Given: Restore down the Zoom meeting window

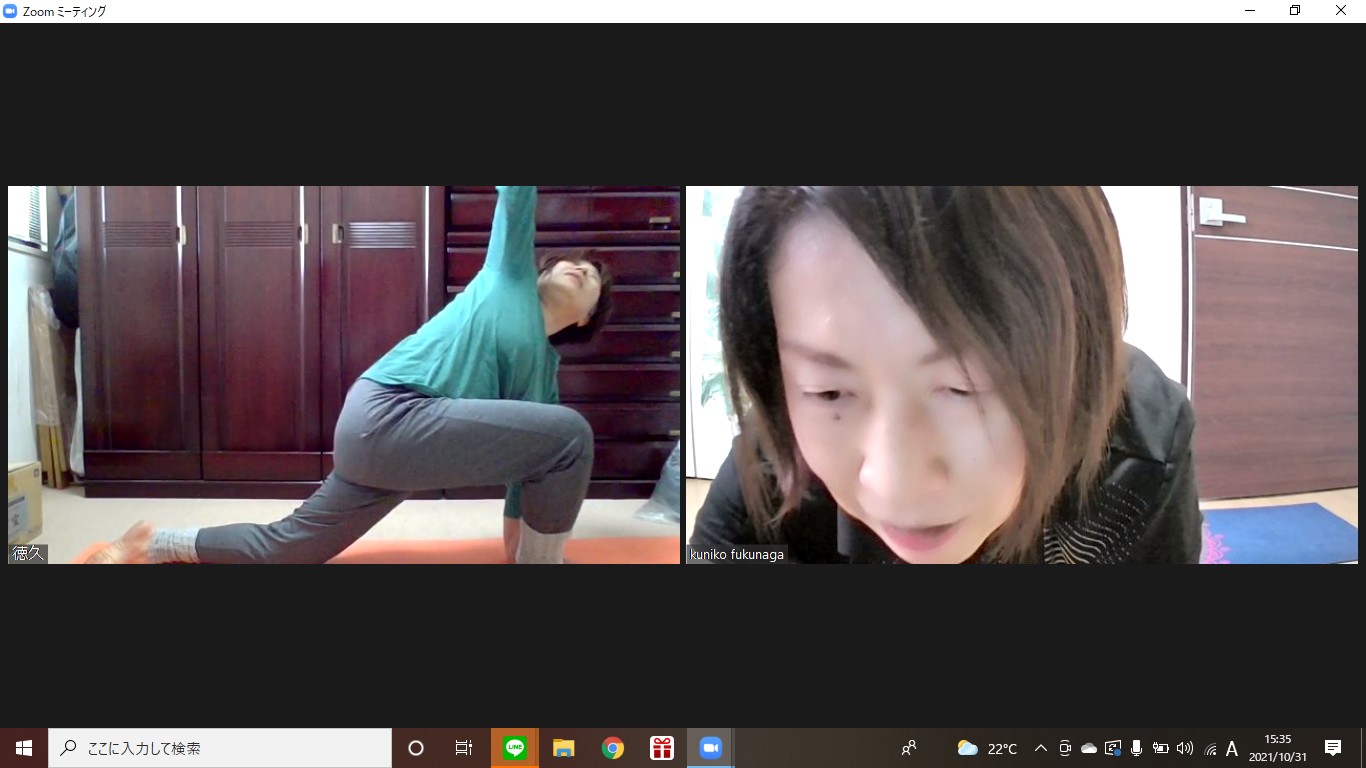Looking at the screenshot, I should (x=1295, y=11).
